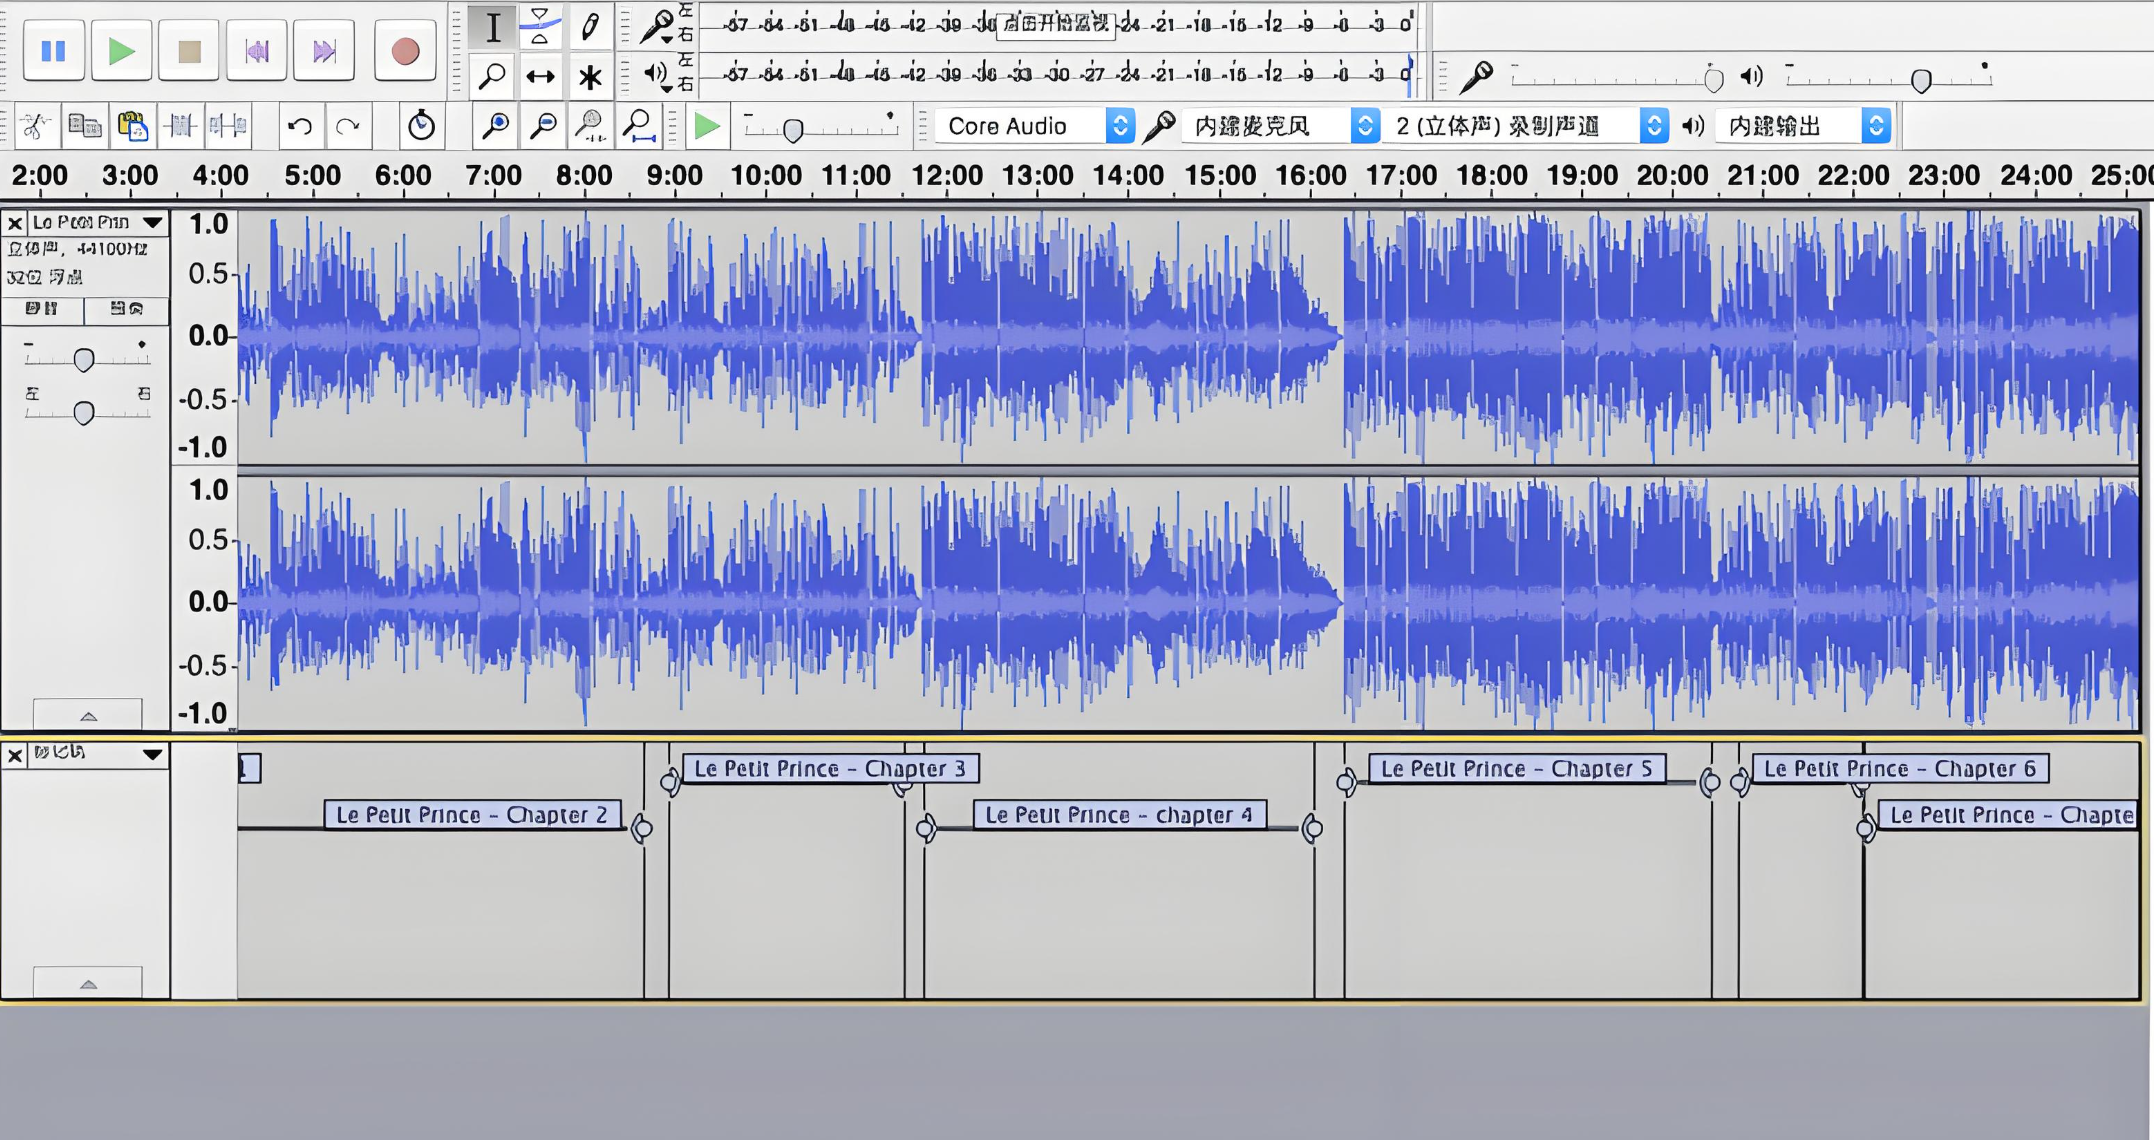This screenshot has width=2154, height=1140.
Task: Click 12:00 on the timeline ruler
Action: click(x=946, y=176)
